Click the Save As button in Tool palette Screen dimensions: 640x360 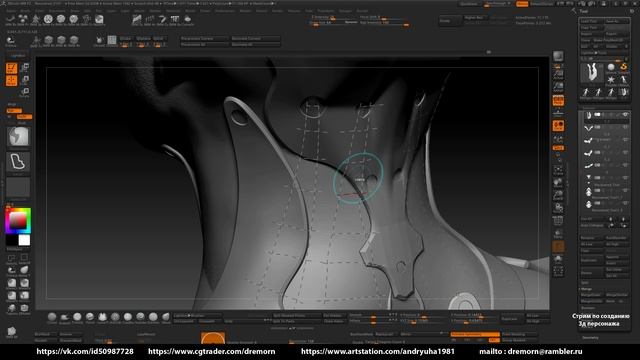point(617,21)
